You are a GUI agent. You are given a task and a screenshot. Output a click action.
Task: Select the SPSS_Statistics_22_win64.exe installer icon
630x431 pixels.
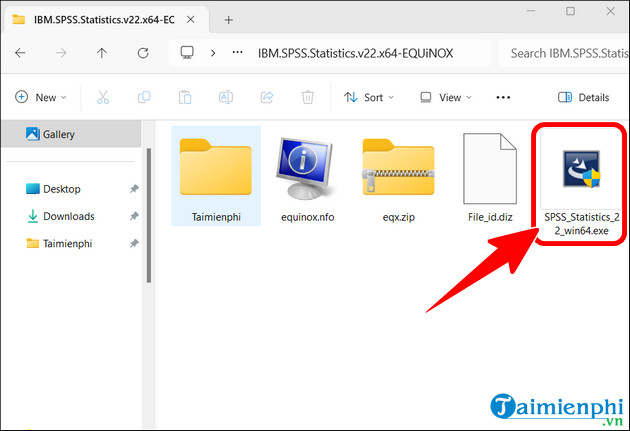point(581,169)
